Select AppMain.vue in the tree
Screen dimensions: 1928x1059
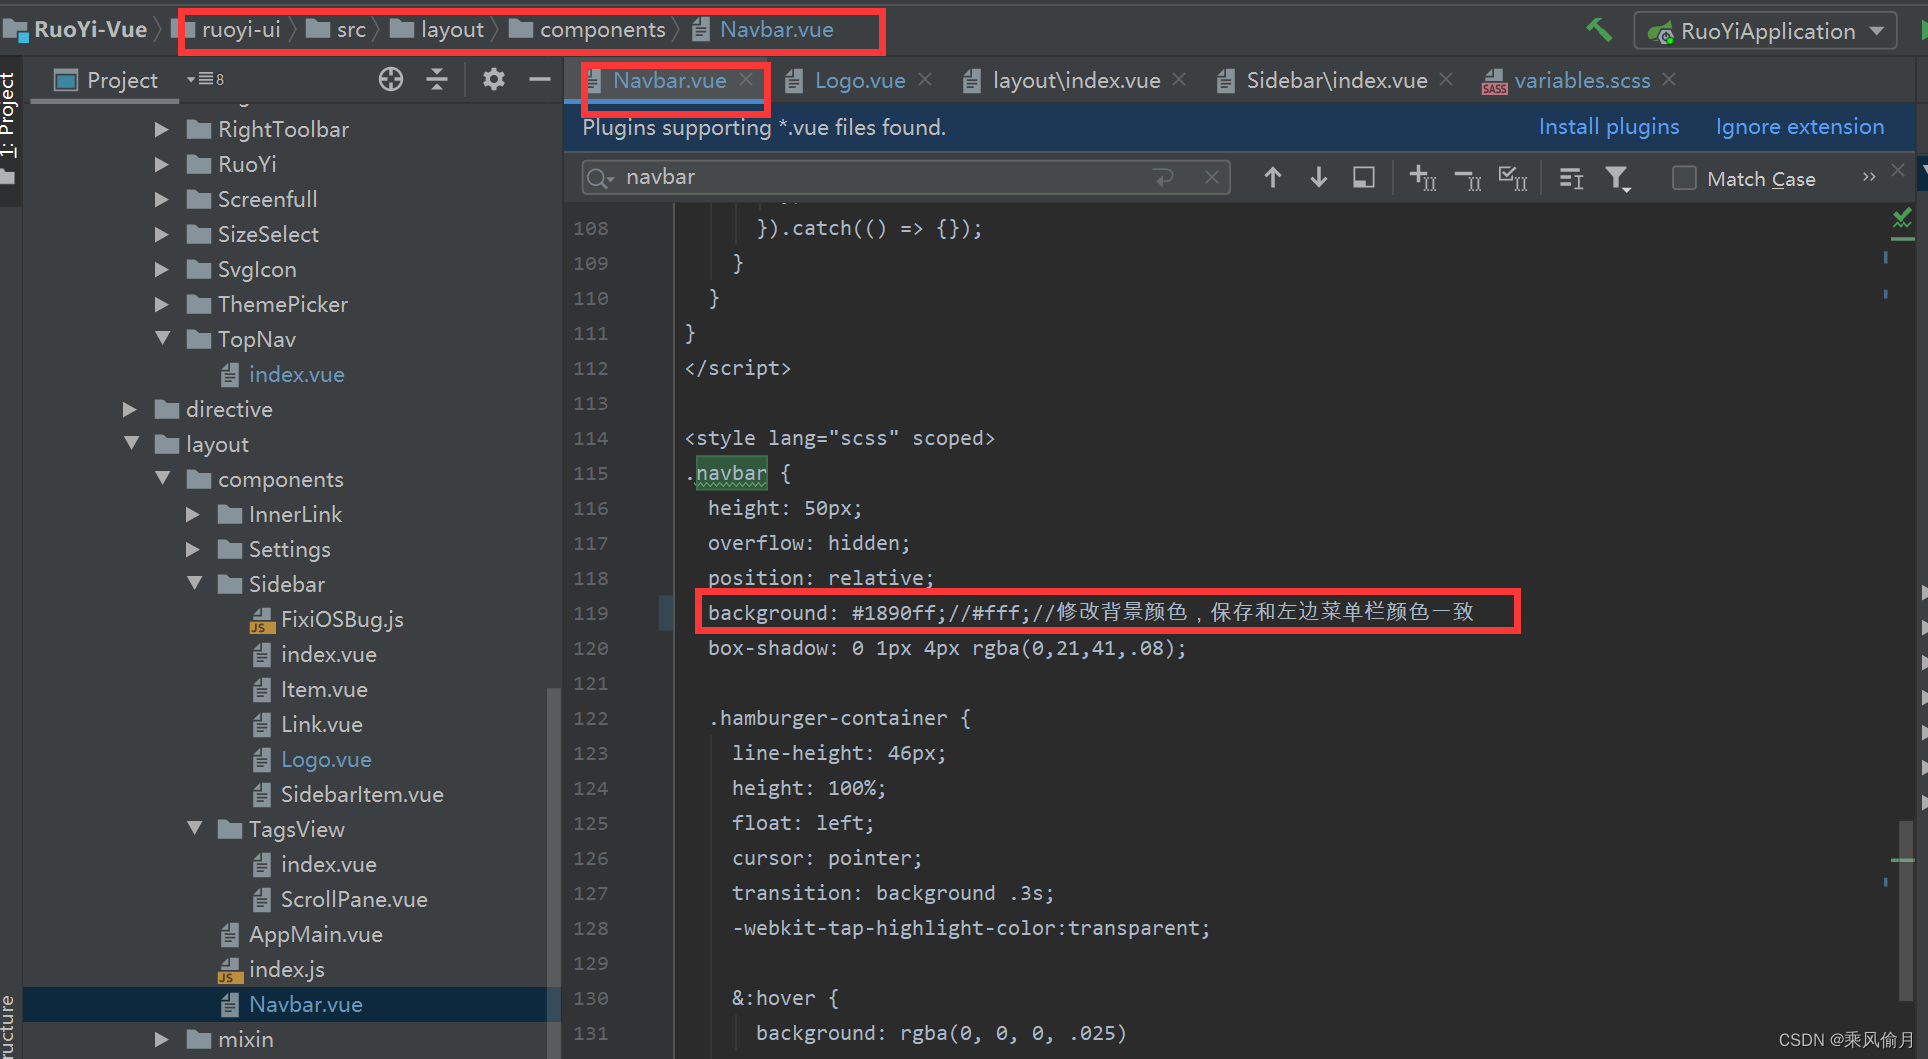point(301,934)
